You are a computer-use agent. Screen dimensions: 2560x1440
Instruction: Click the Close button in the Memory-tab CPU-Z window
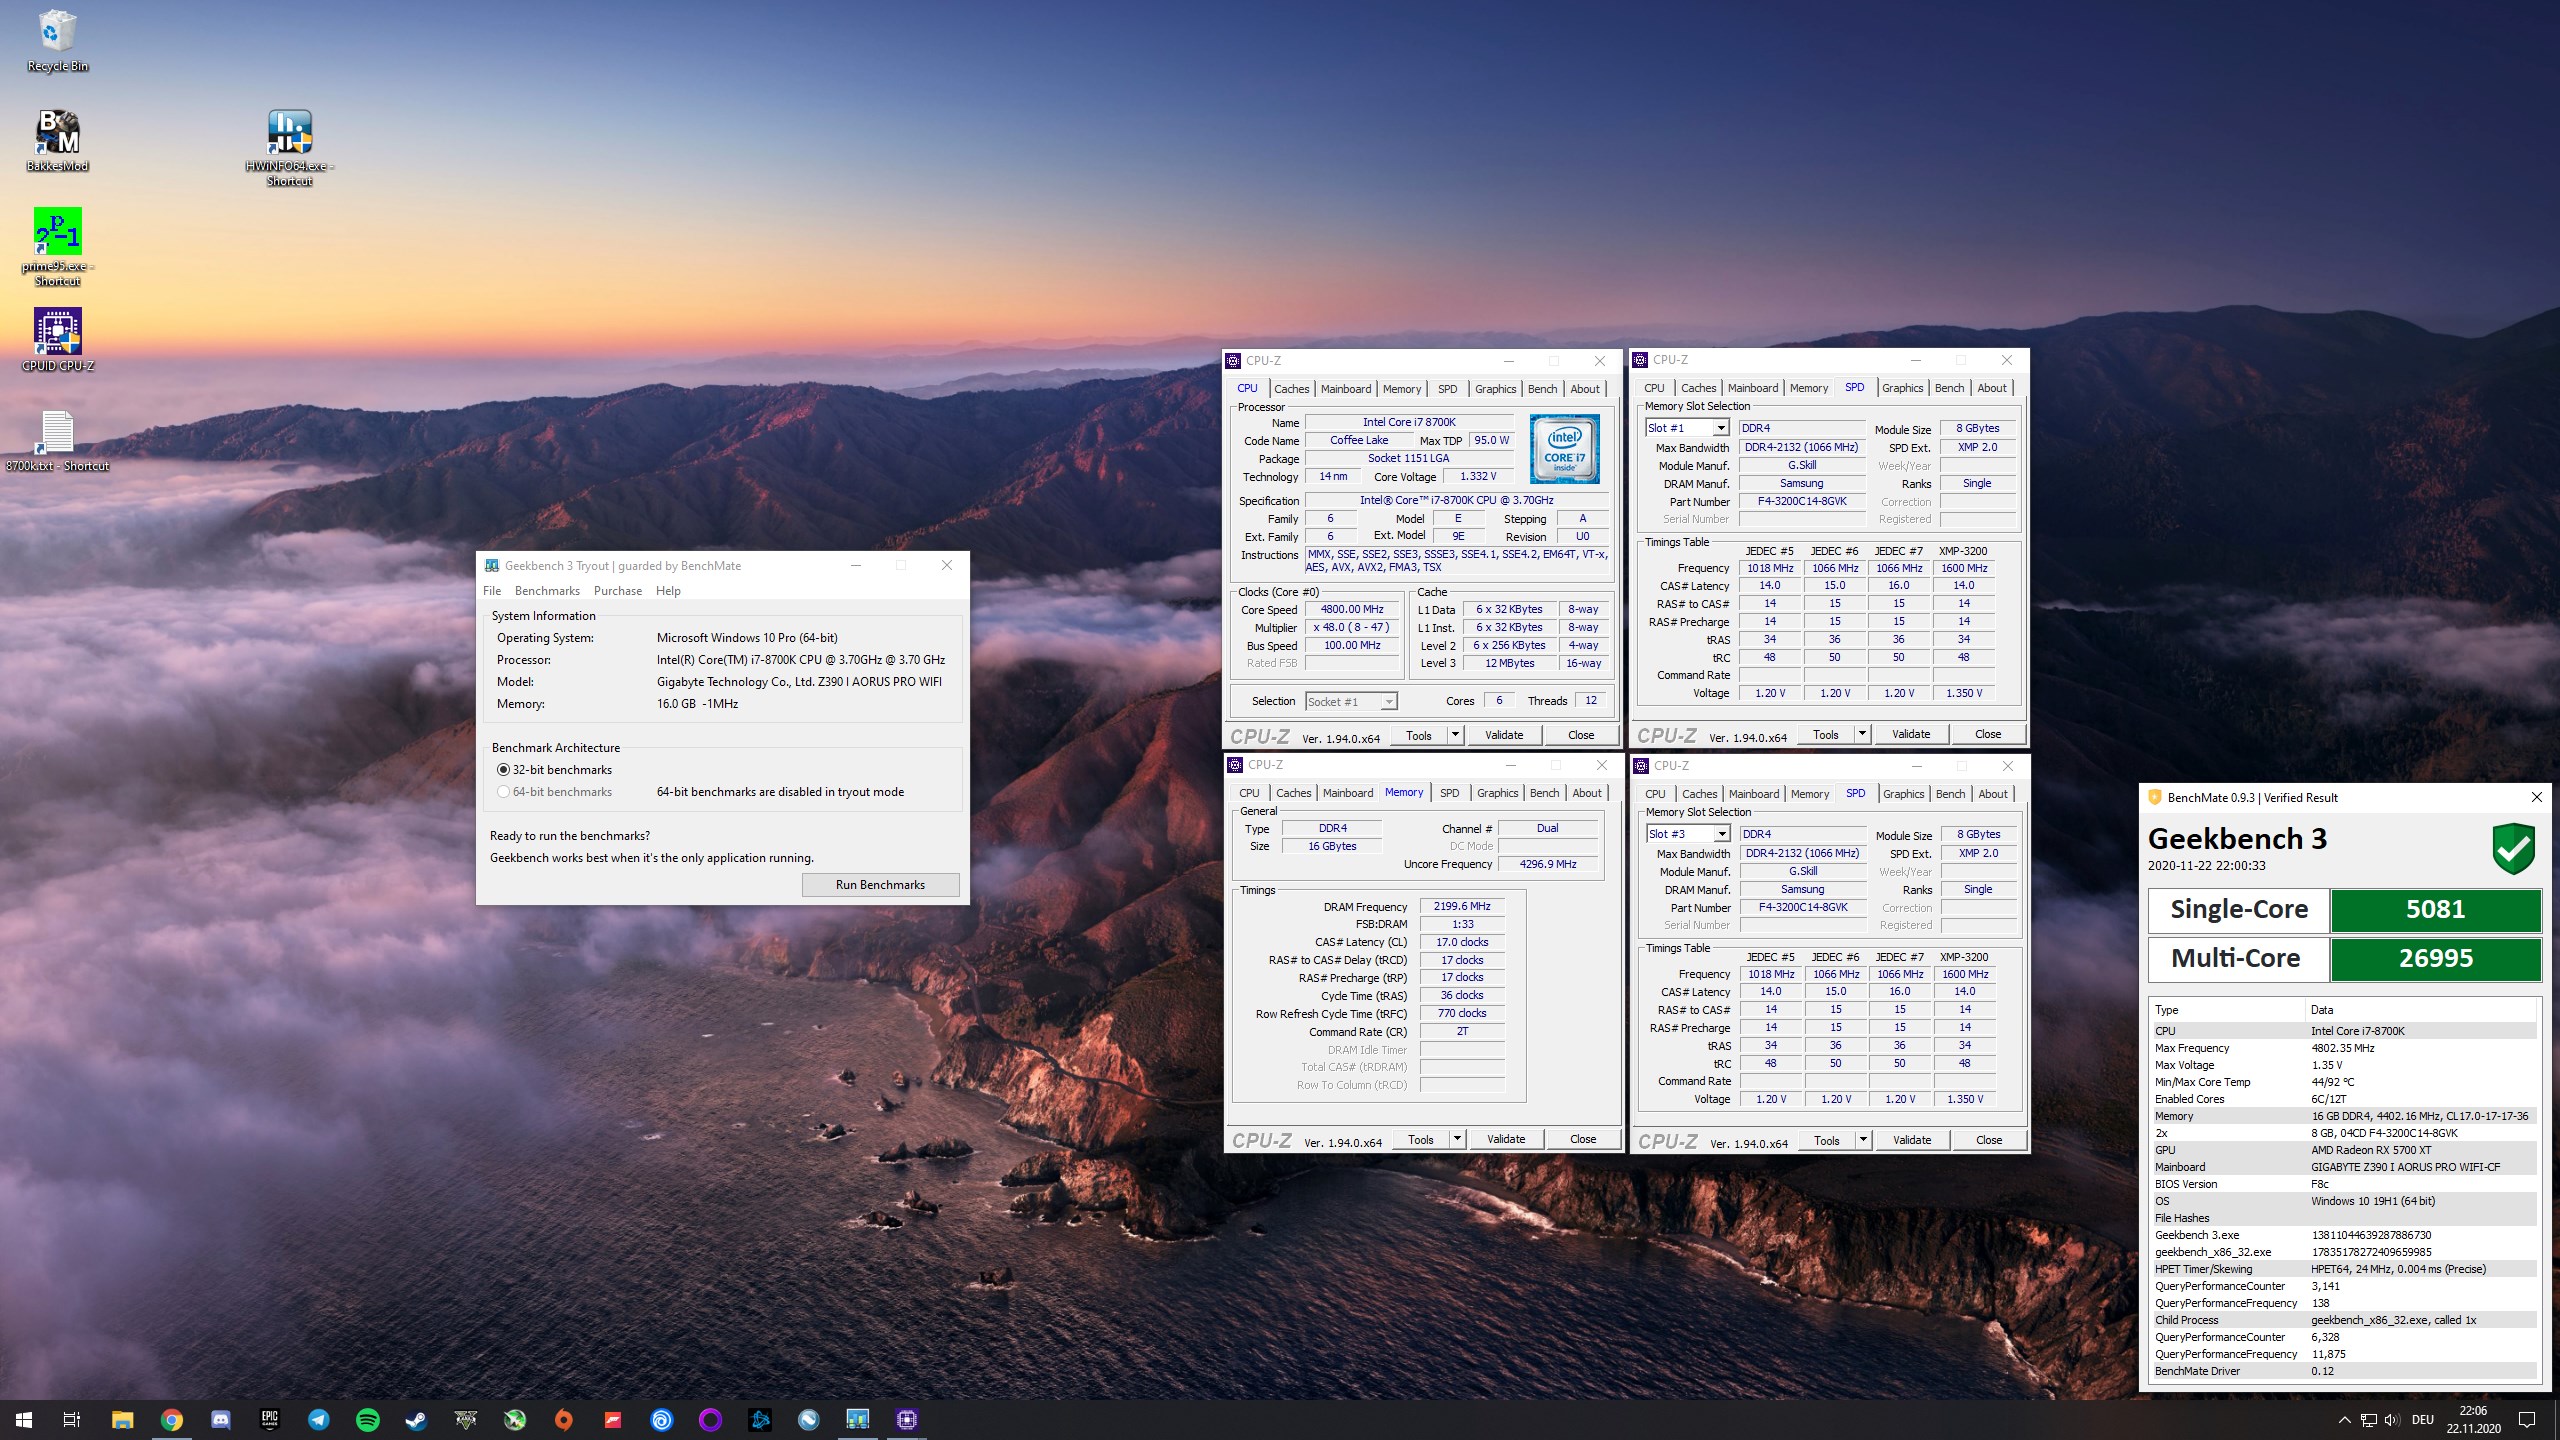click(x=1583, y=1139)
